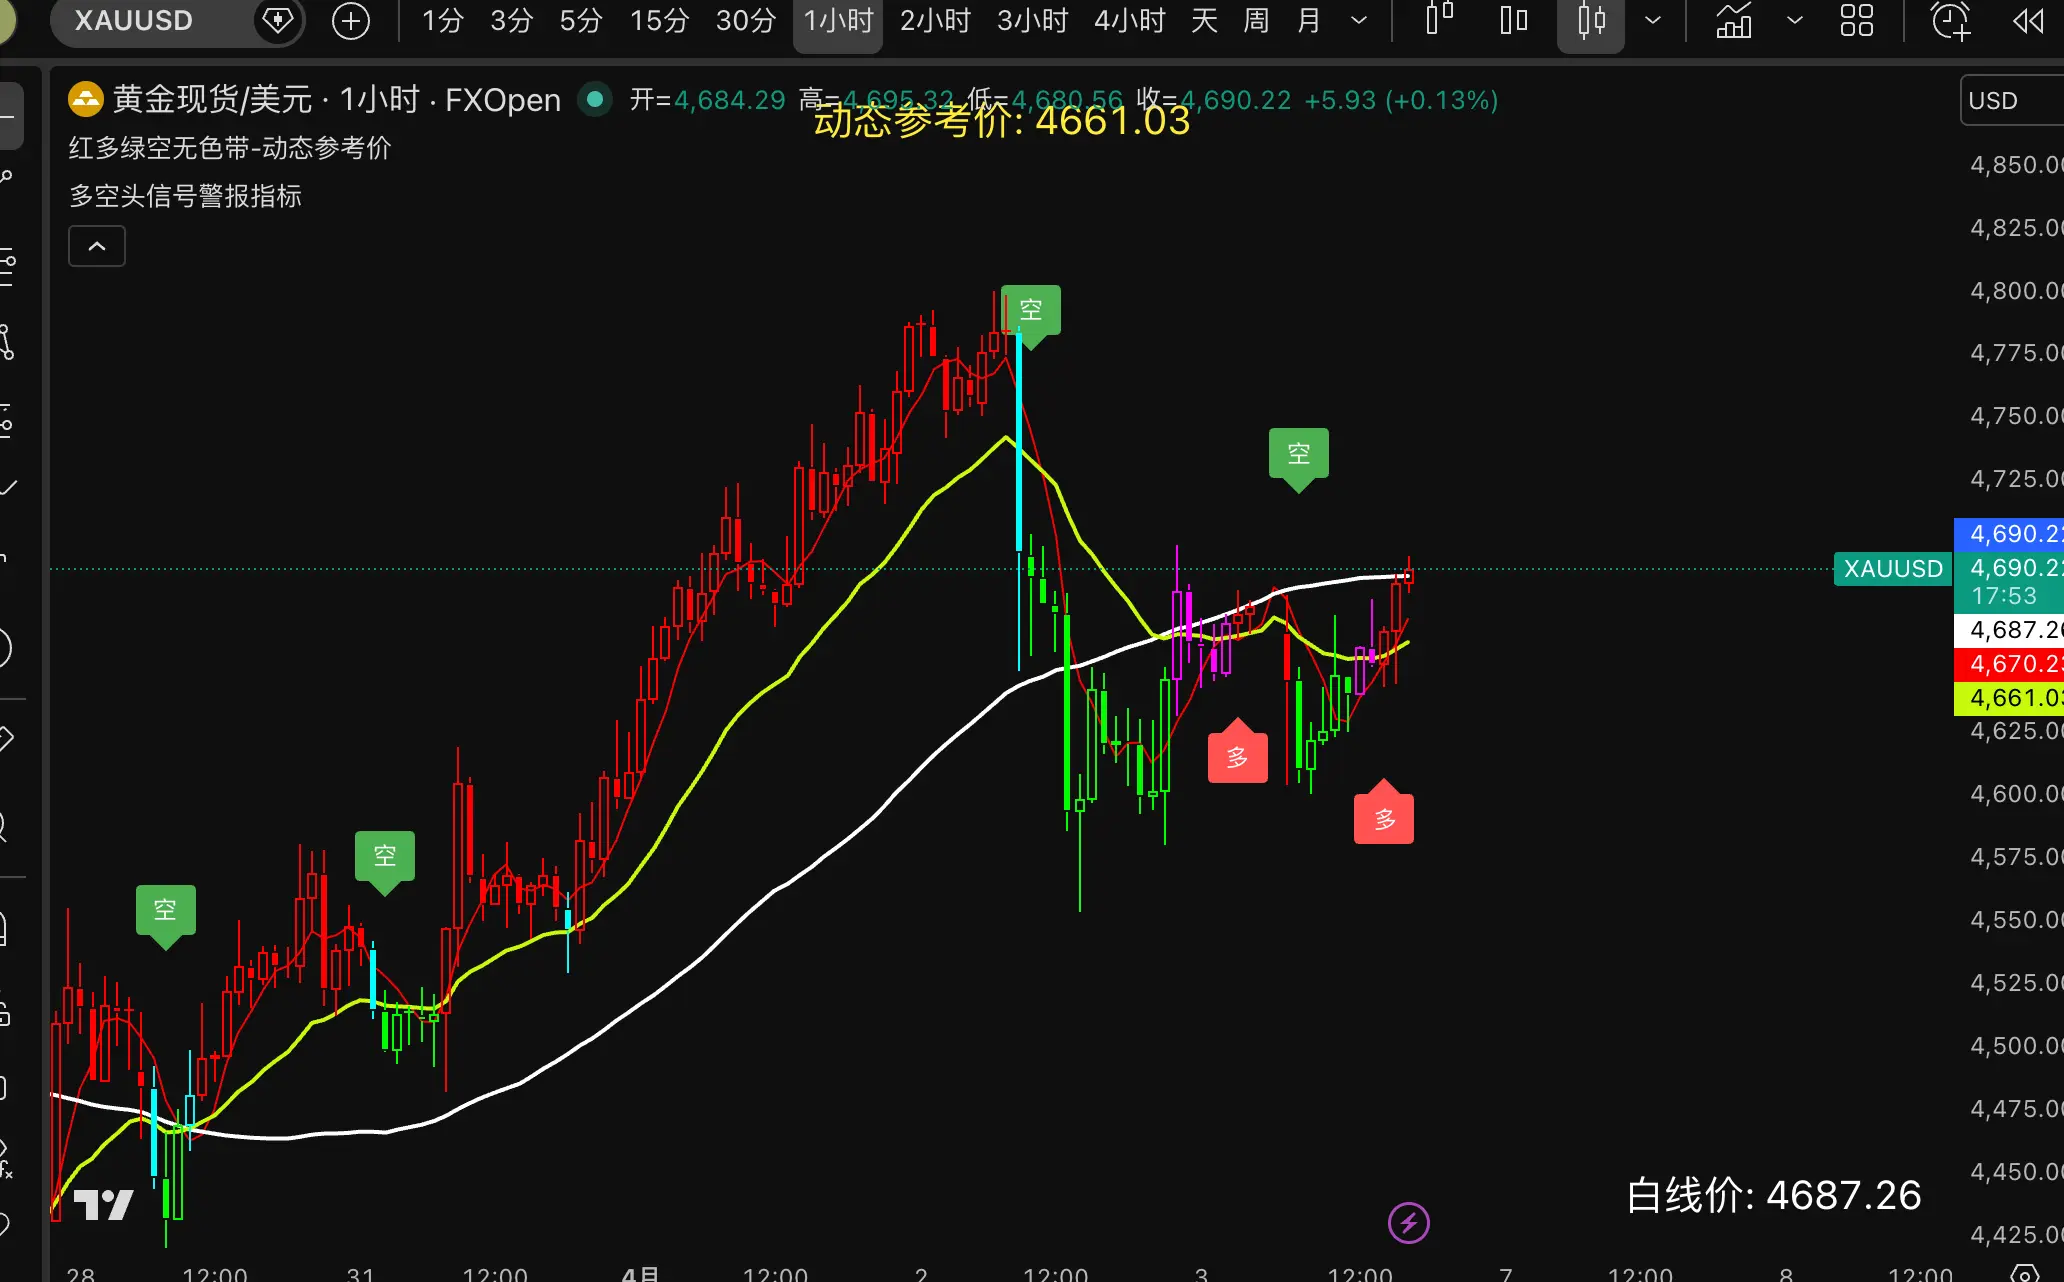Click the XAUUSD symbol search button
2064x1282 pixels.
[x=134, y=21]
